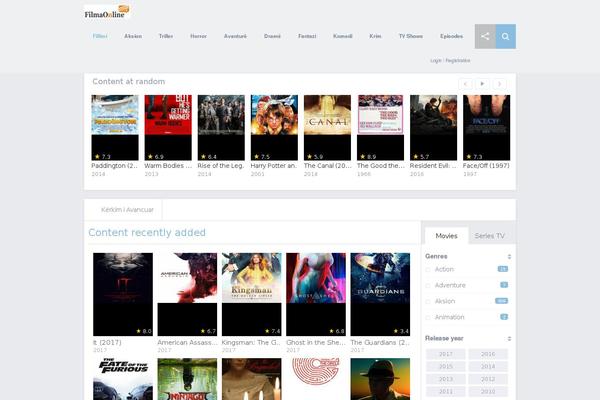Open the It (2017) poster
Viewport: 600px width, 400px height.
click(123, 294)
